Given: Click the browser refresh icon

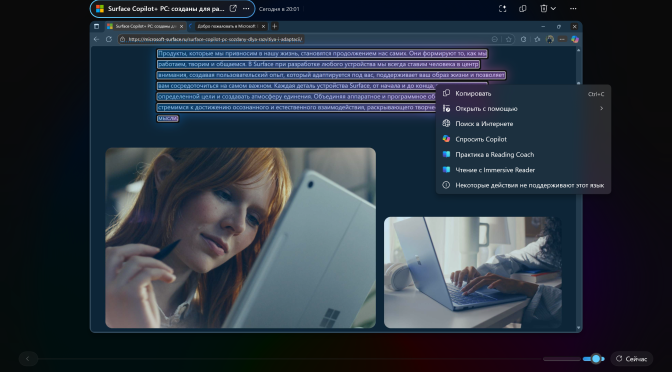Looking at the screenshot, I should pos(109,39).
